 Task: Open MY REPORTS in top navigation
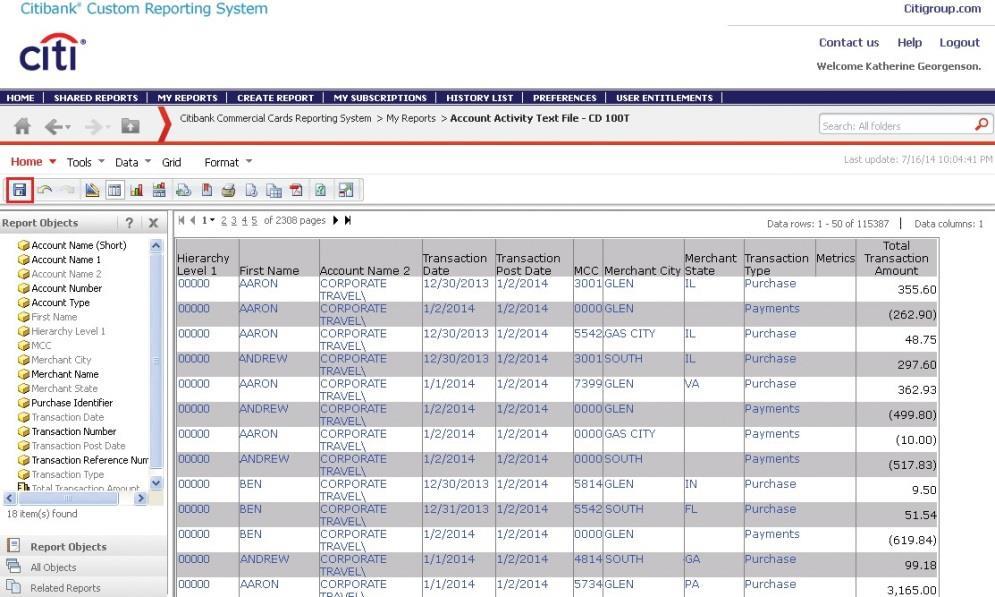(x=187, y=98)
